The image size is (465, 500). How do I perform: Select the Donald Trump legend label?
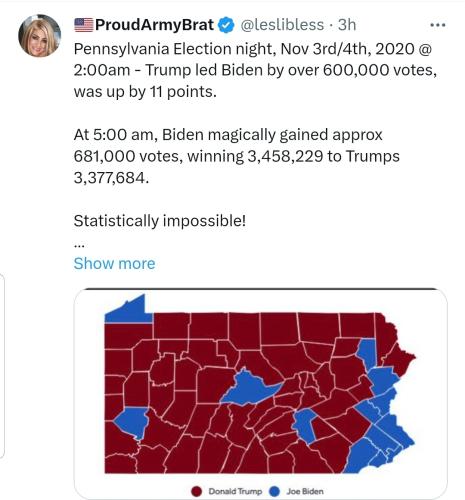[235, 491]
